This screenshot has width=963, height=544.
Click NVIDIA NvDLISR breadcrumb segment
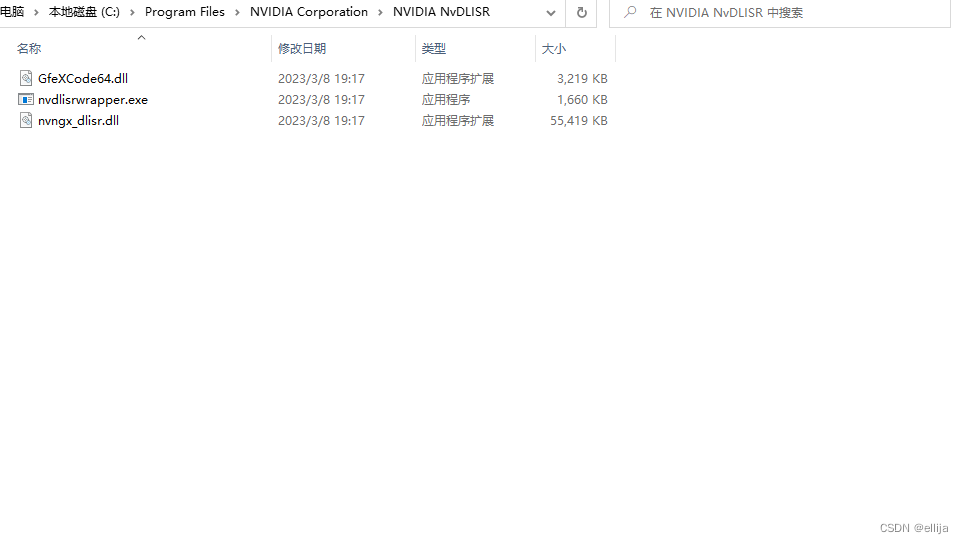442,12
